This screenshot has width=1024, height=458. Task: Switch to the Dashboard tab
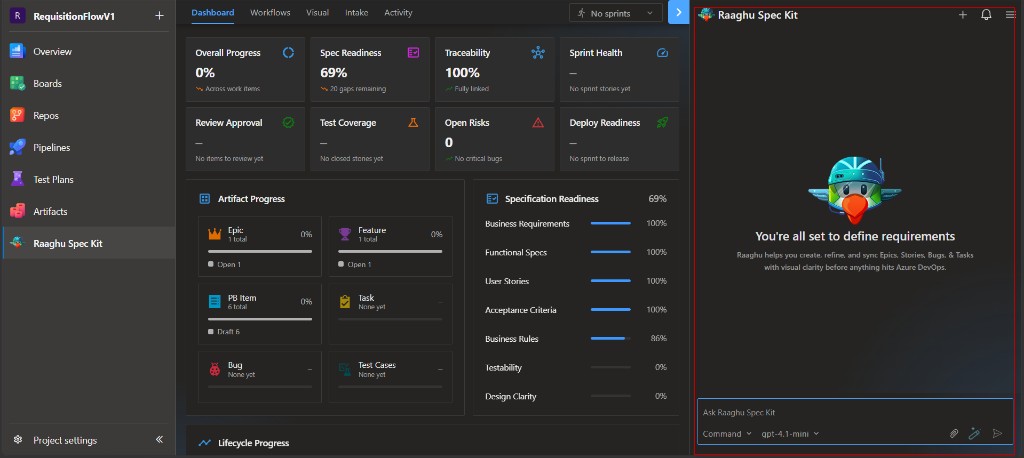[213, 13]
